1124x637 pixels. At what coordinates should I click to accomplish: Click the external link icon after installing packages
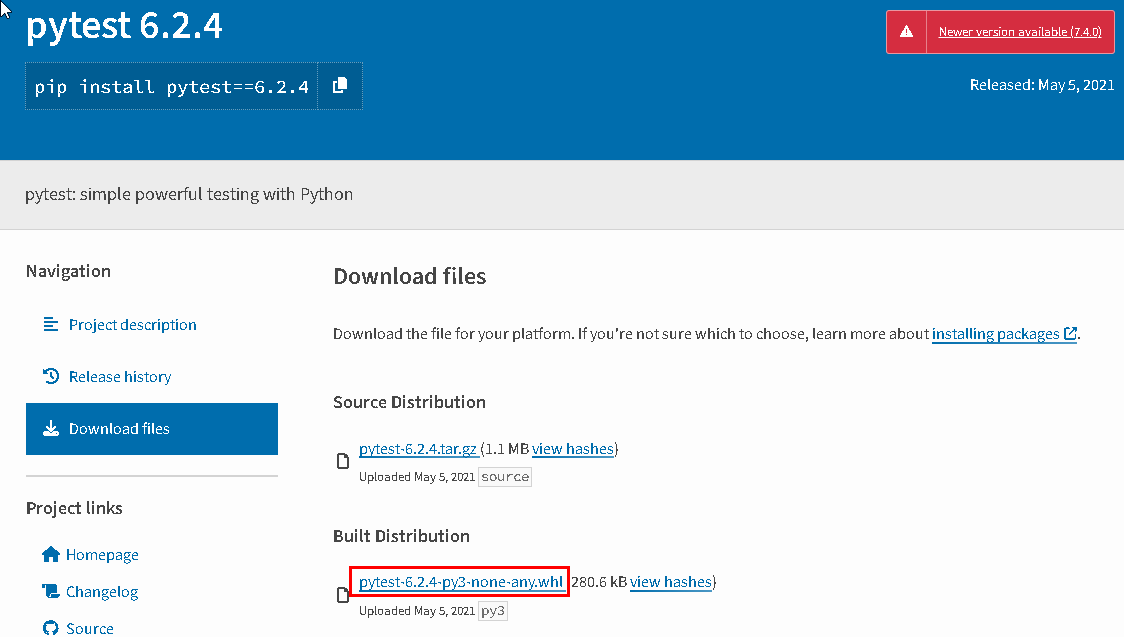click(1070, 333)
